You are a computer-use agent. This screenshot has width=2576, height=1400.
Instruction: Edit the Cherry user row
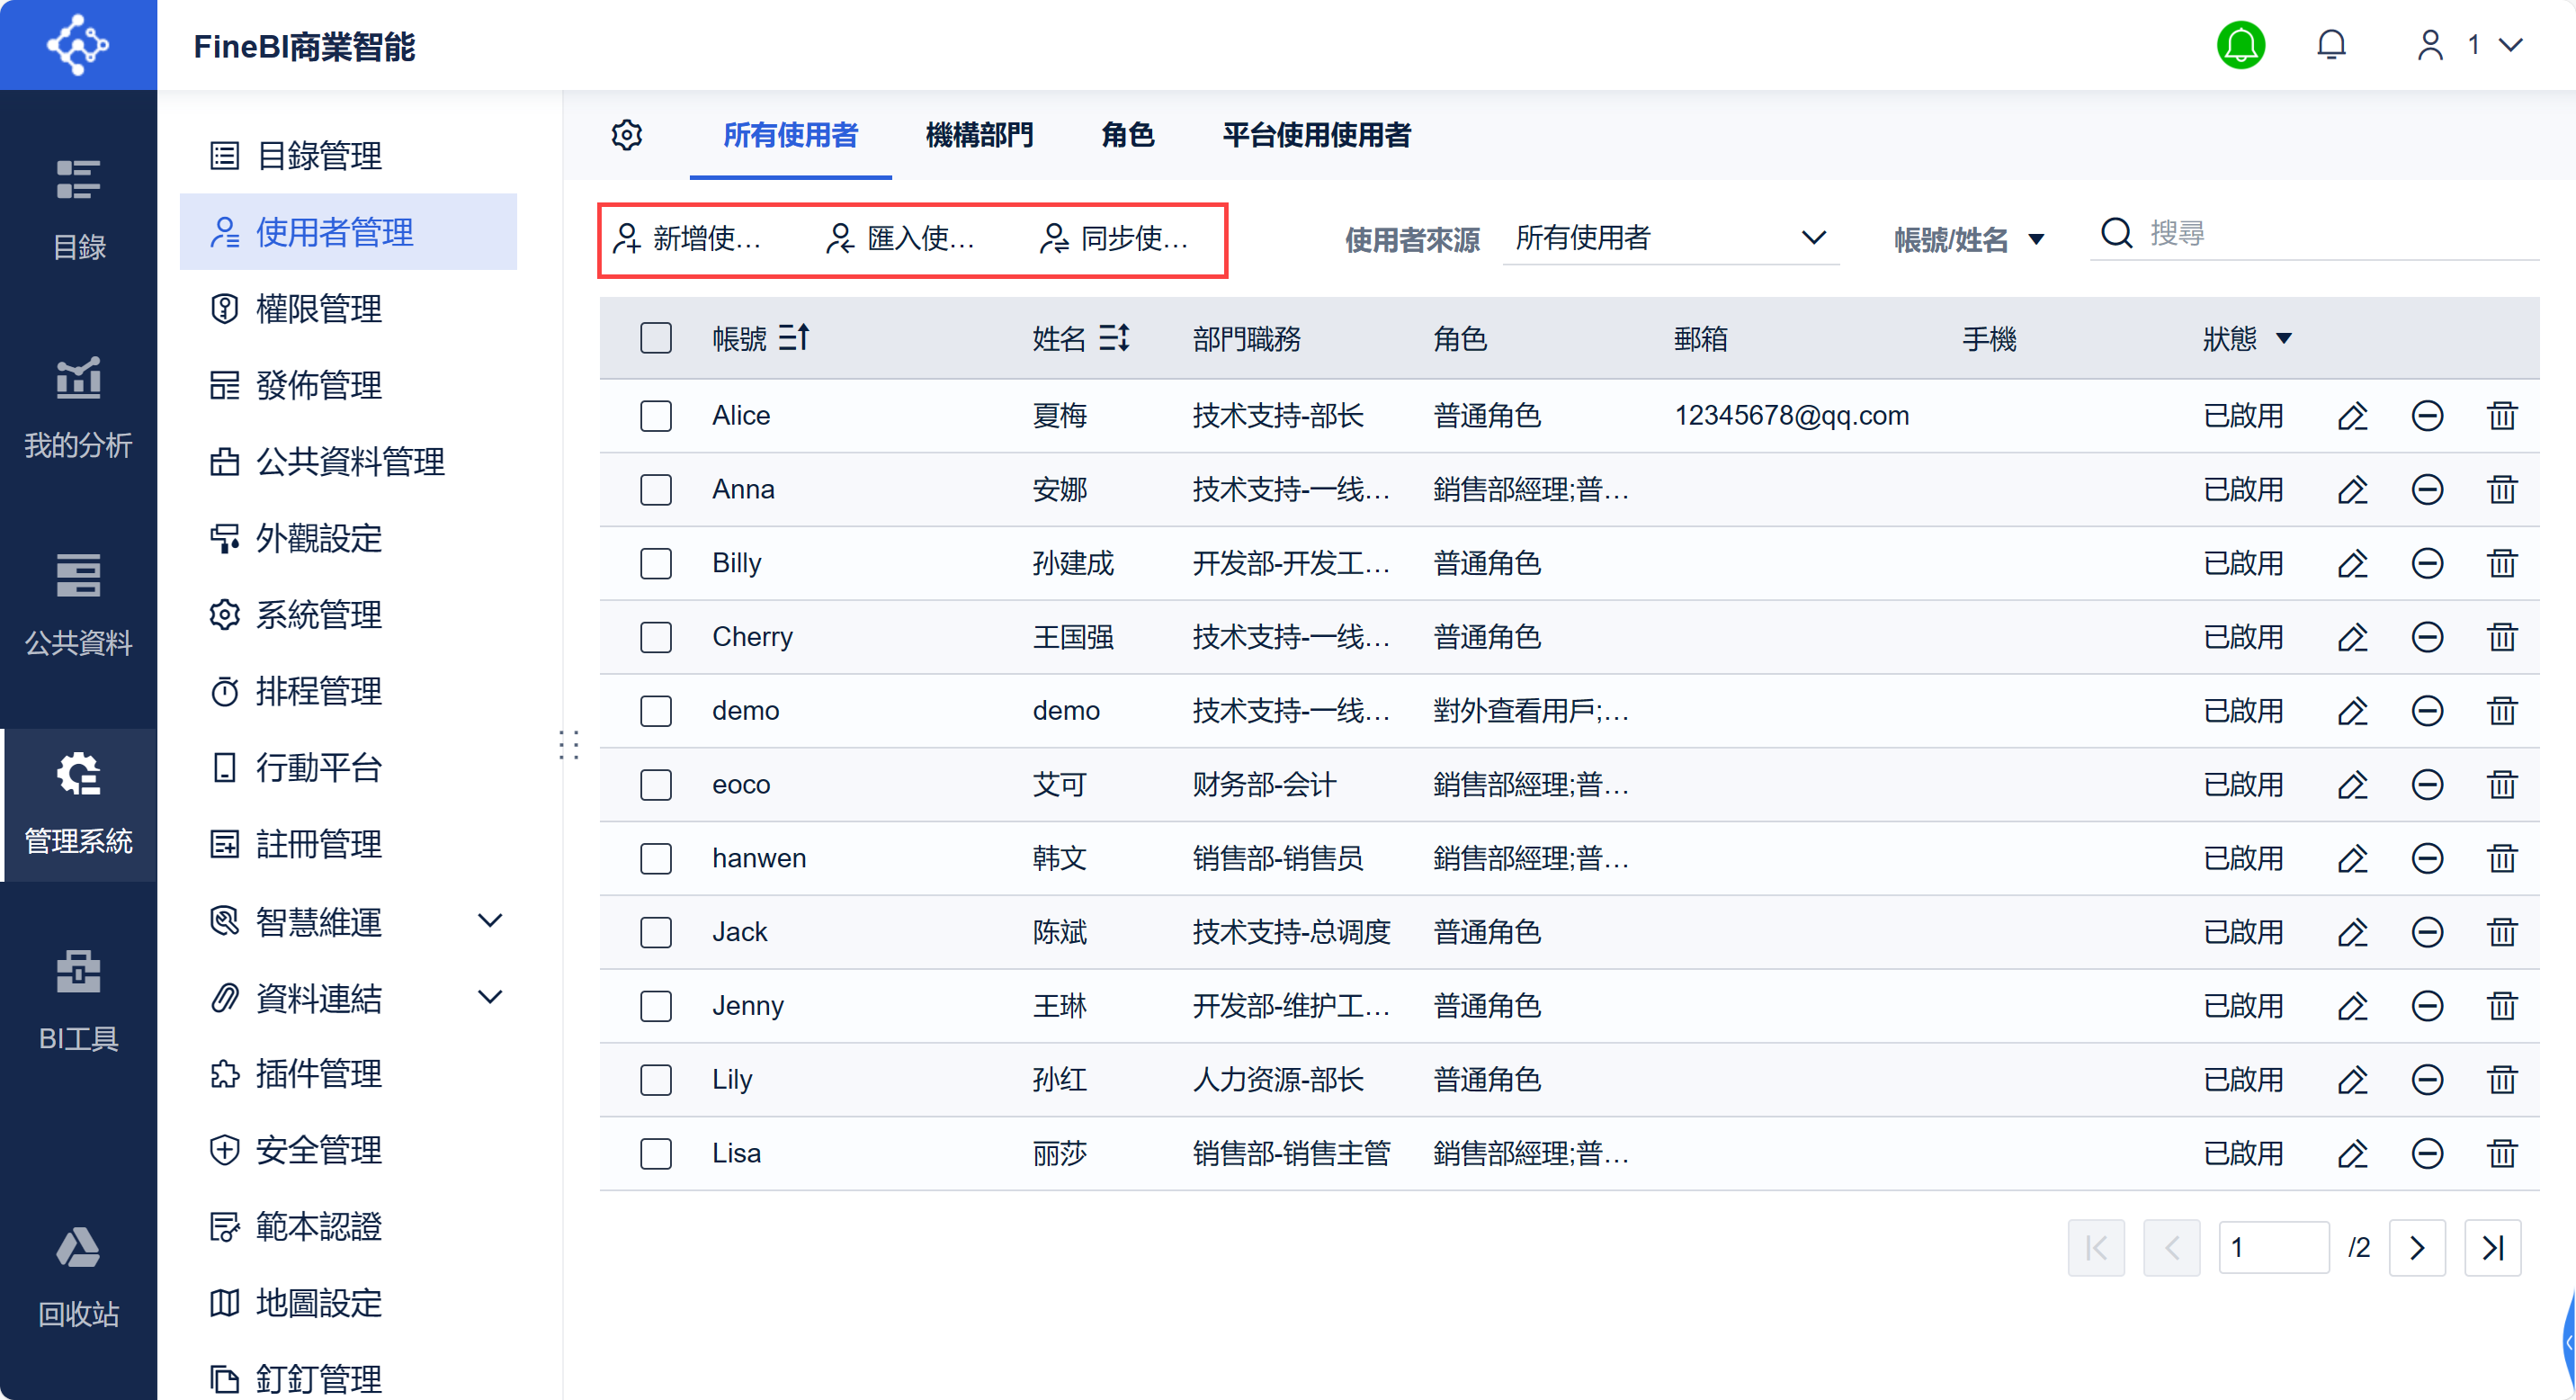tap(2352, 637)
